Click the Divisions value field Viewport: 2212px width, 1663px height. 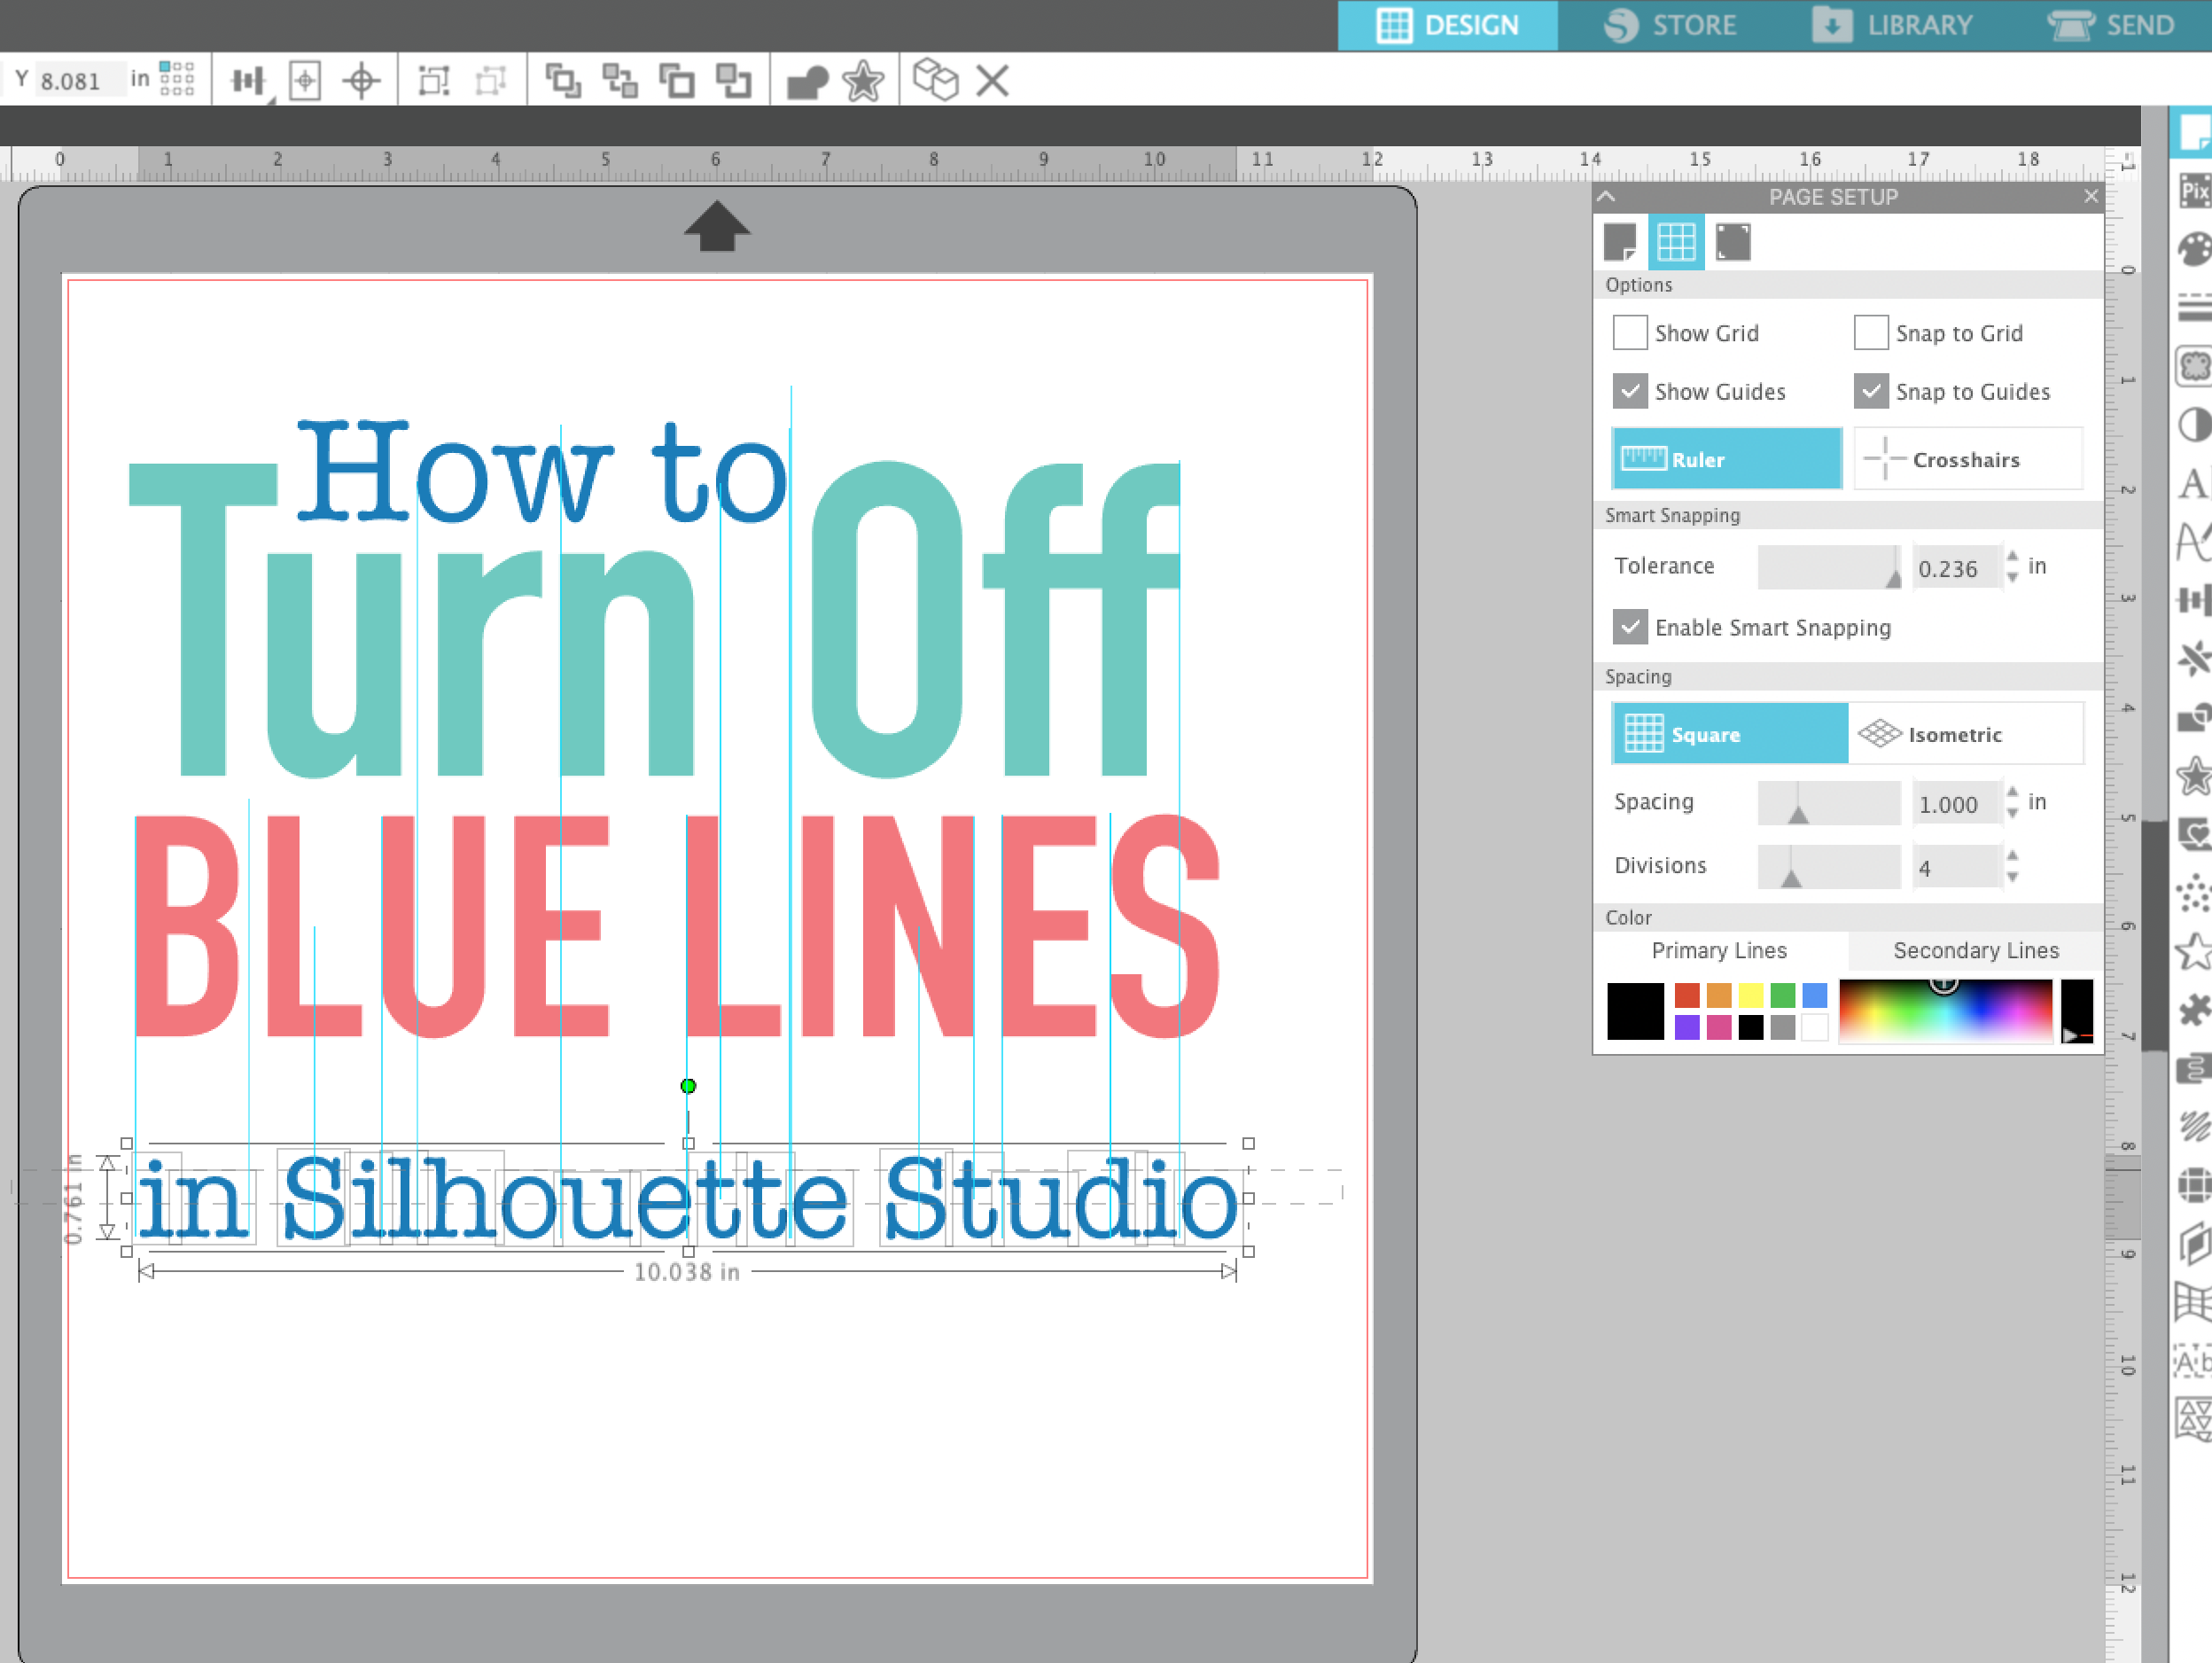[x=1957, y=867]
